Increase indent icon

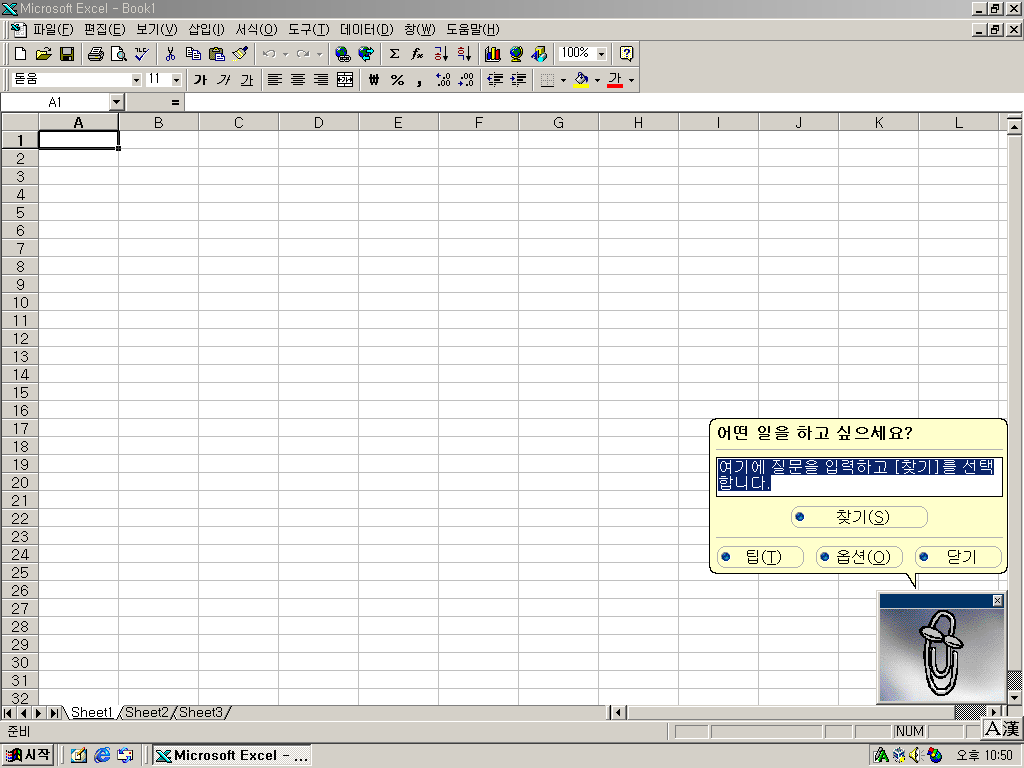coord(518,80)
